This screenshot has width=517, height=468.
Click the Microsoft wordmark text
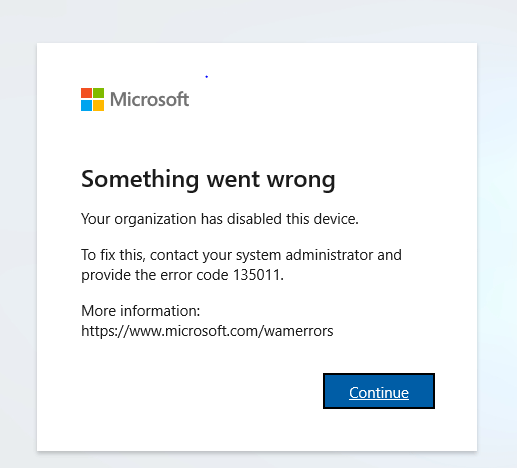pyautogui.click(x=150, y=99)
